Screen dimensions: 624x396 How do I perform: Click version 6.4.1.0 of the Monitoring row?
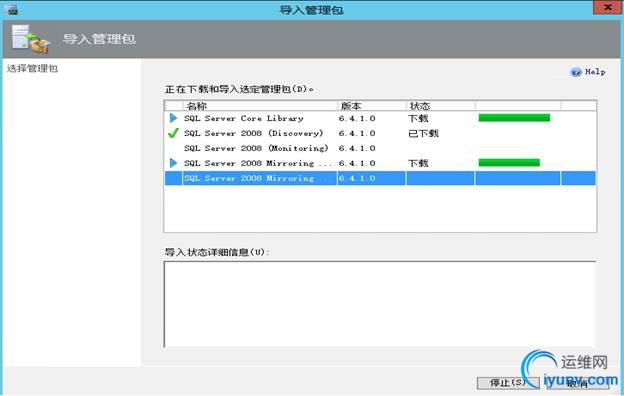tap(357, 148)
